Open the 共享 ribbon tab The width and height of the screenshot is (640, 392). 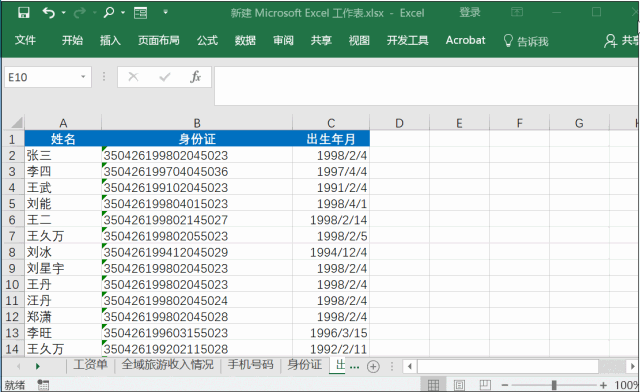point(321,40)
